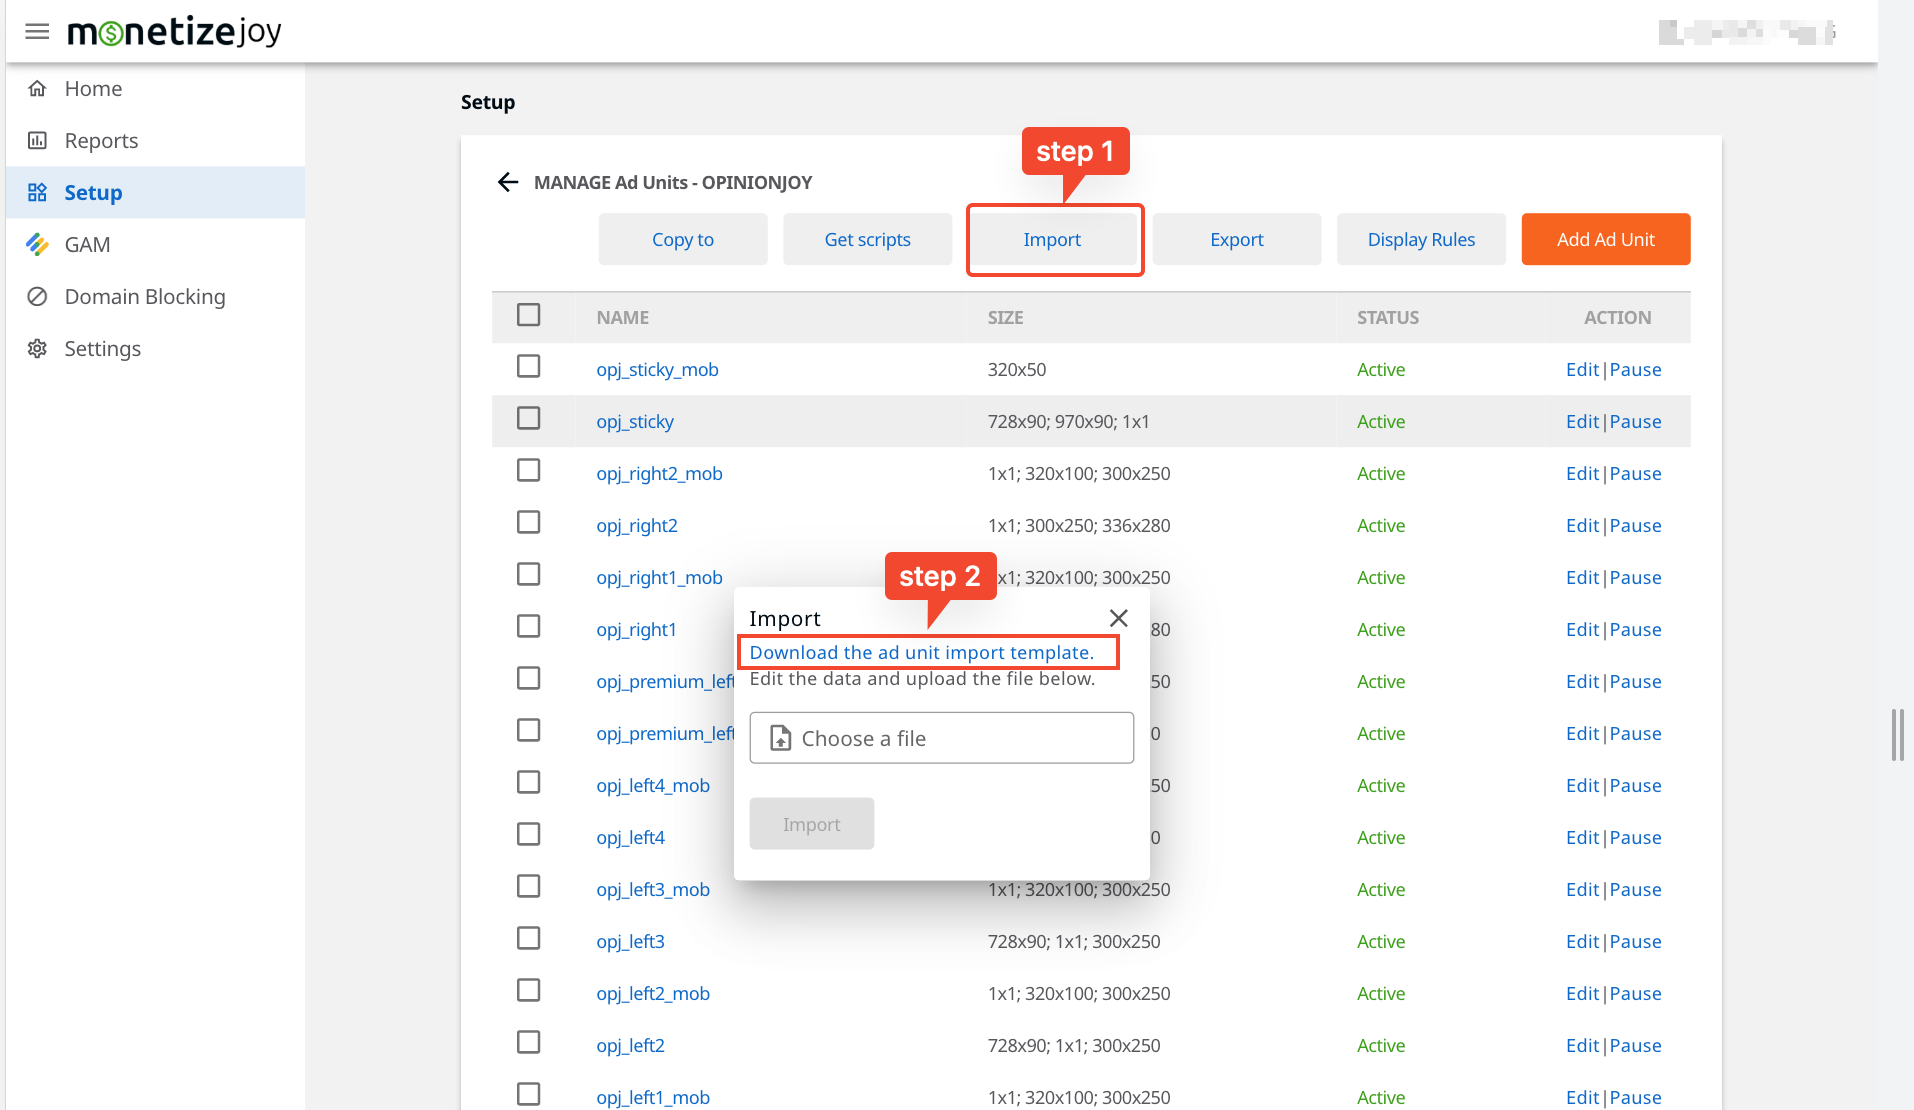Click the Add Ad Unit button
Image resolution: width=1914 pixels, height=1110 pixels.
click(1605, 240)
